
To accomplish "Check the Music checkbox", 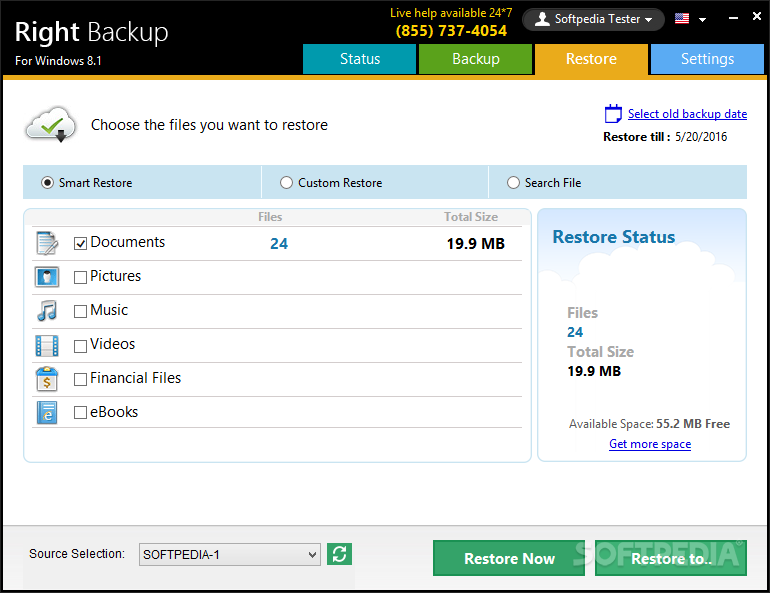I will 80,311.
